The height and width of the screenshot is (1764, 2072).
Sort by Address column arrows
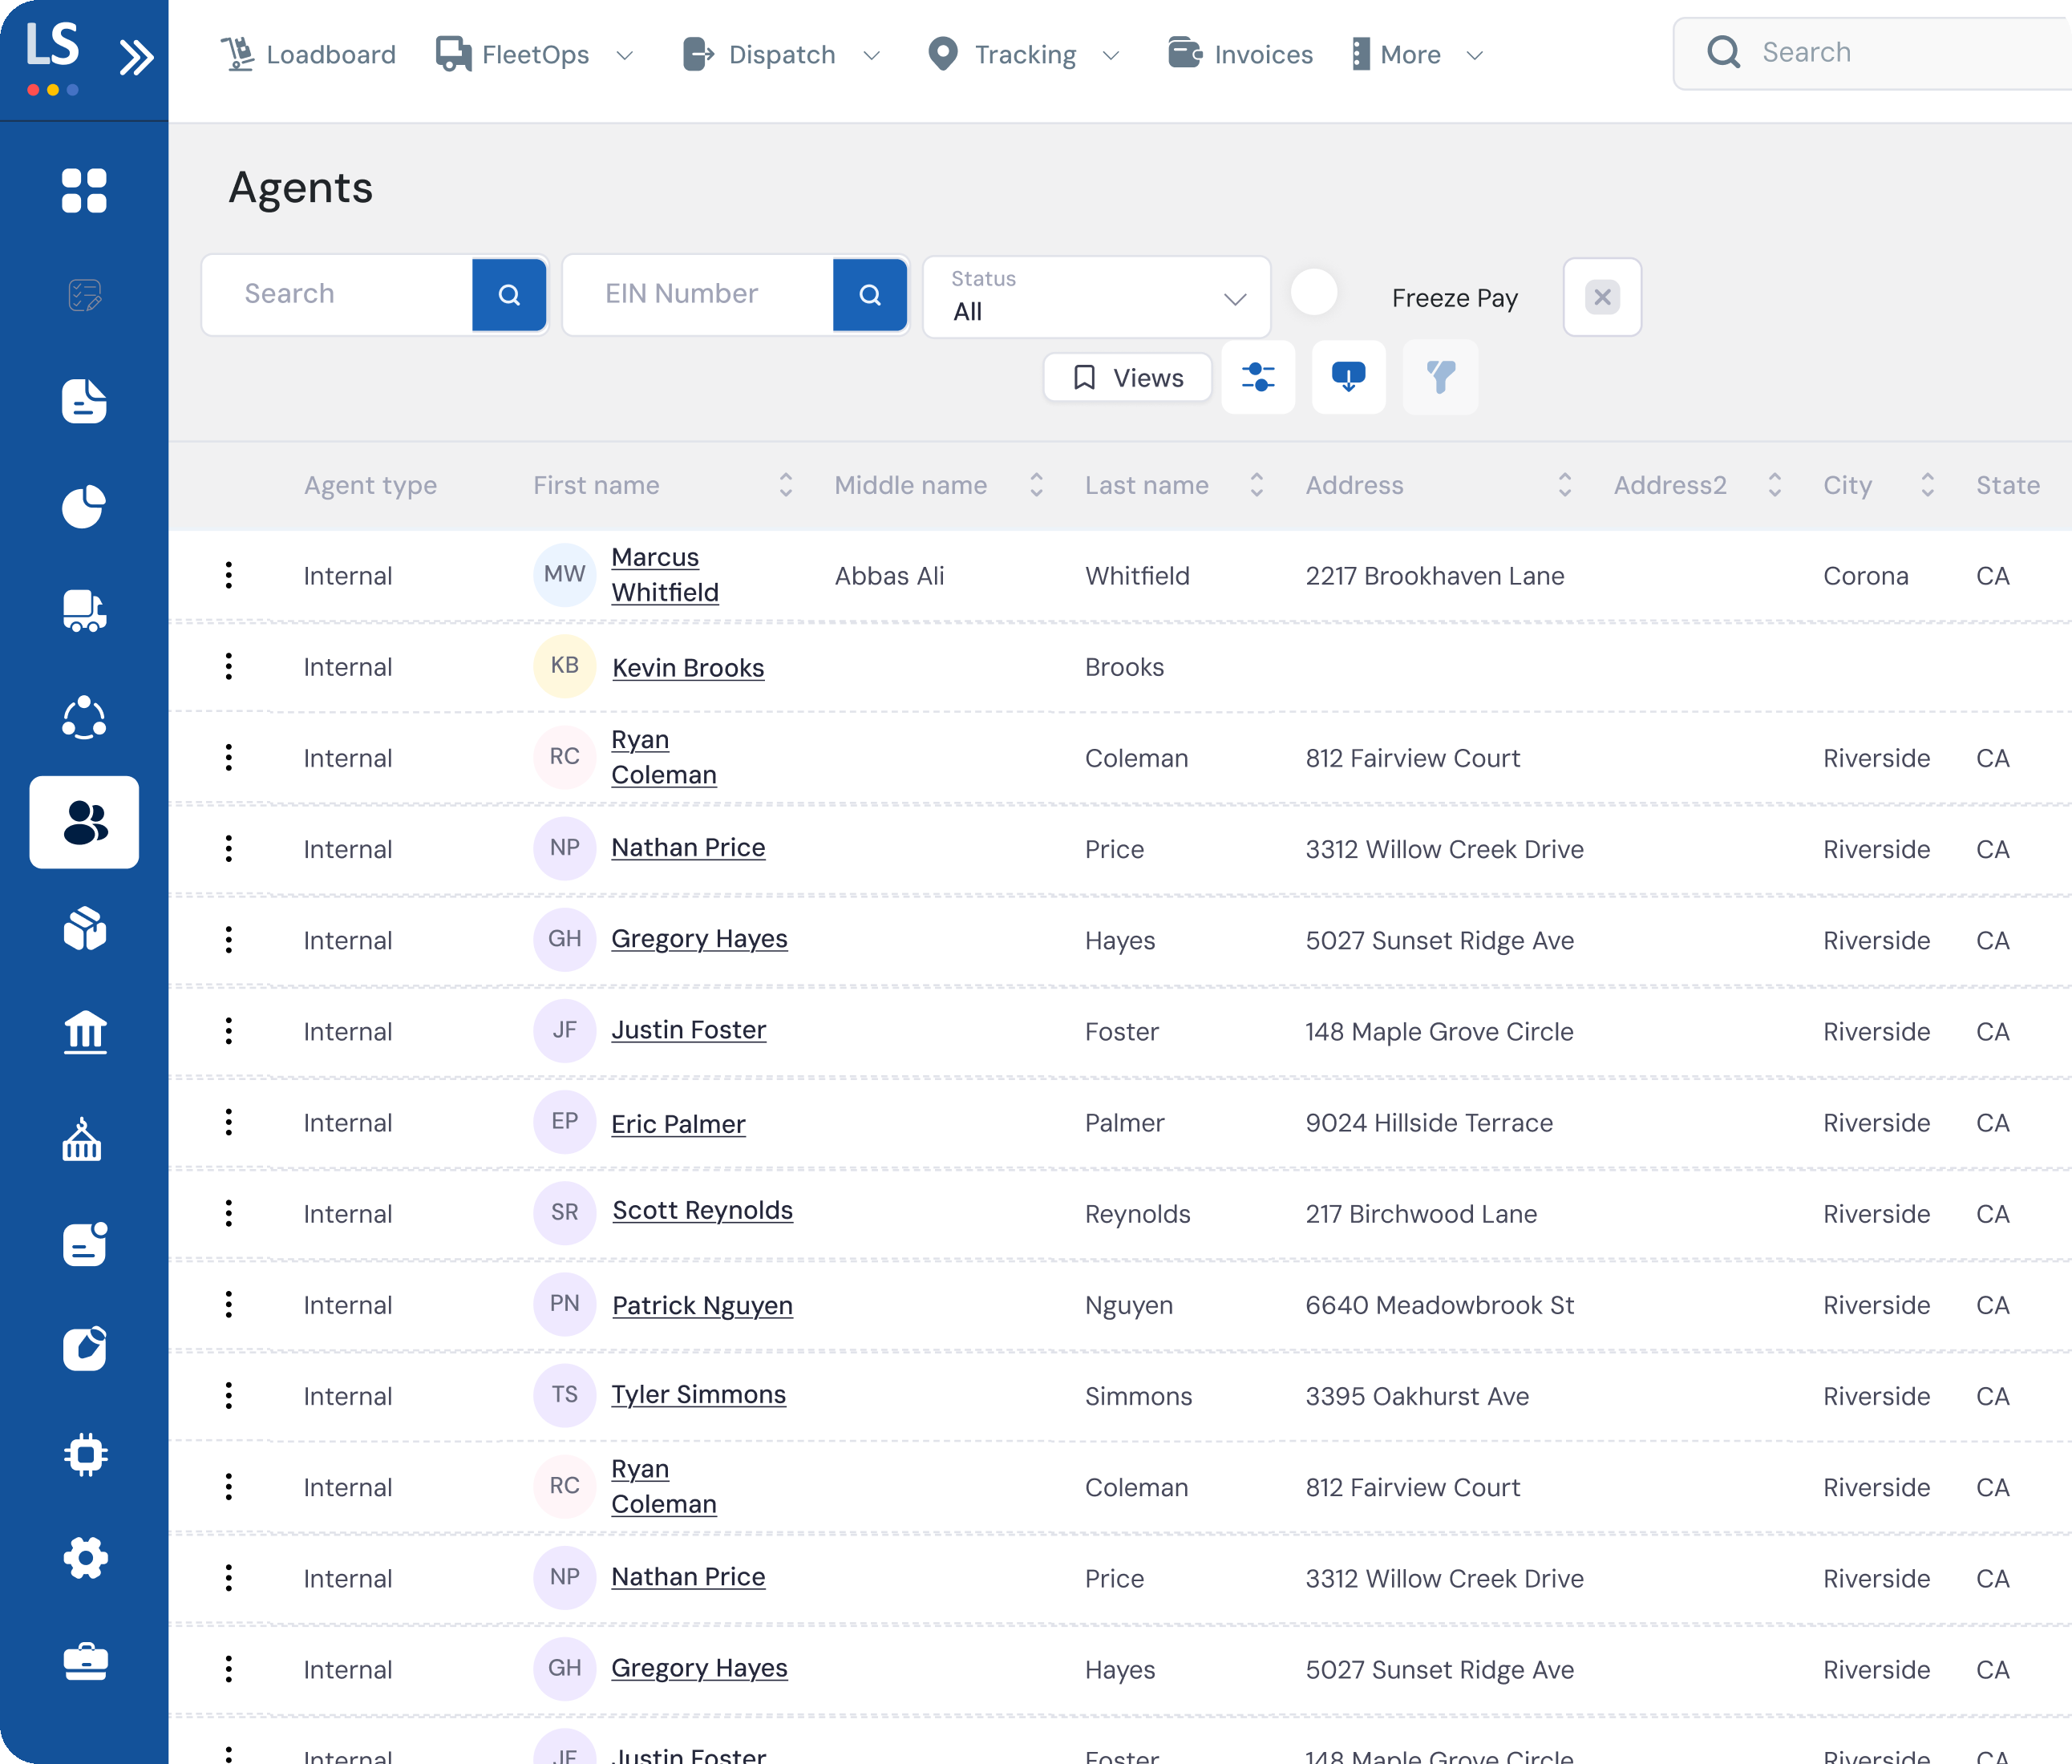[1565, 485]
